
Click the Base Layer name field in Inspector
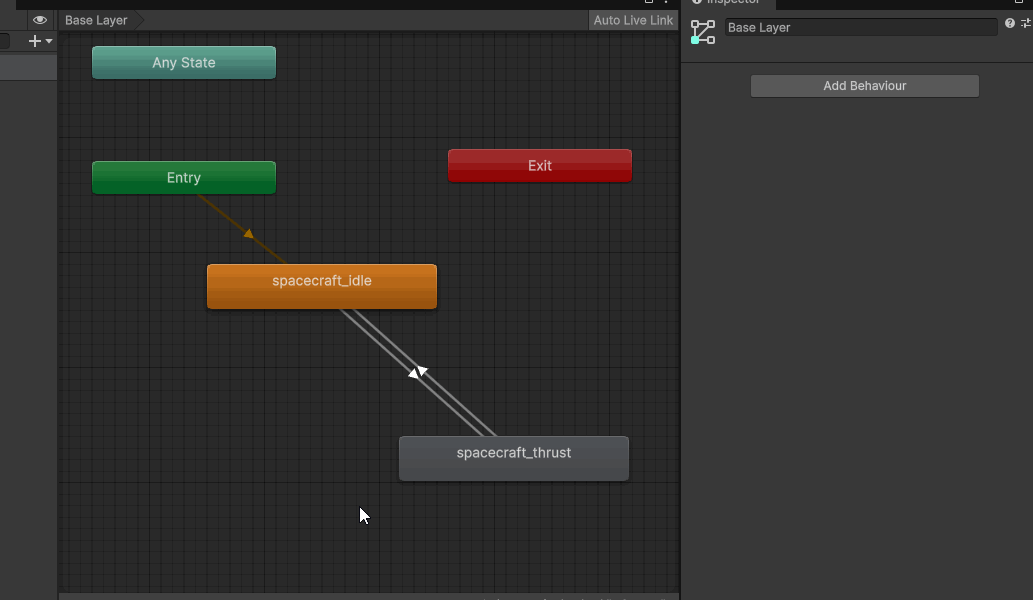click(x=861, y=28)
